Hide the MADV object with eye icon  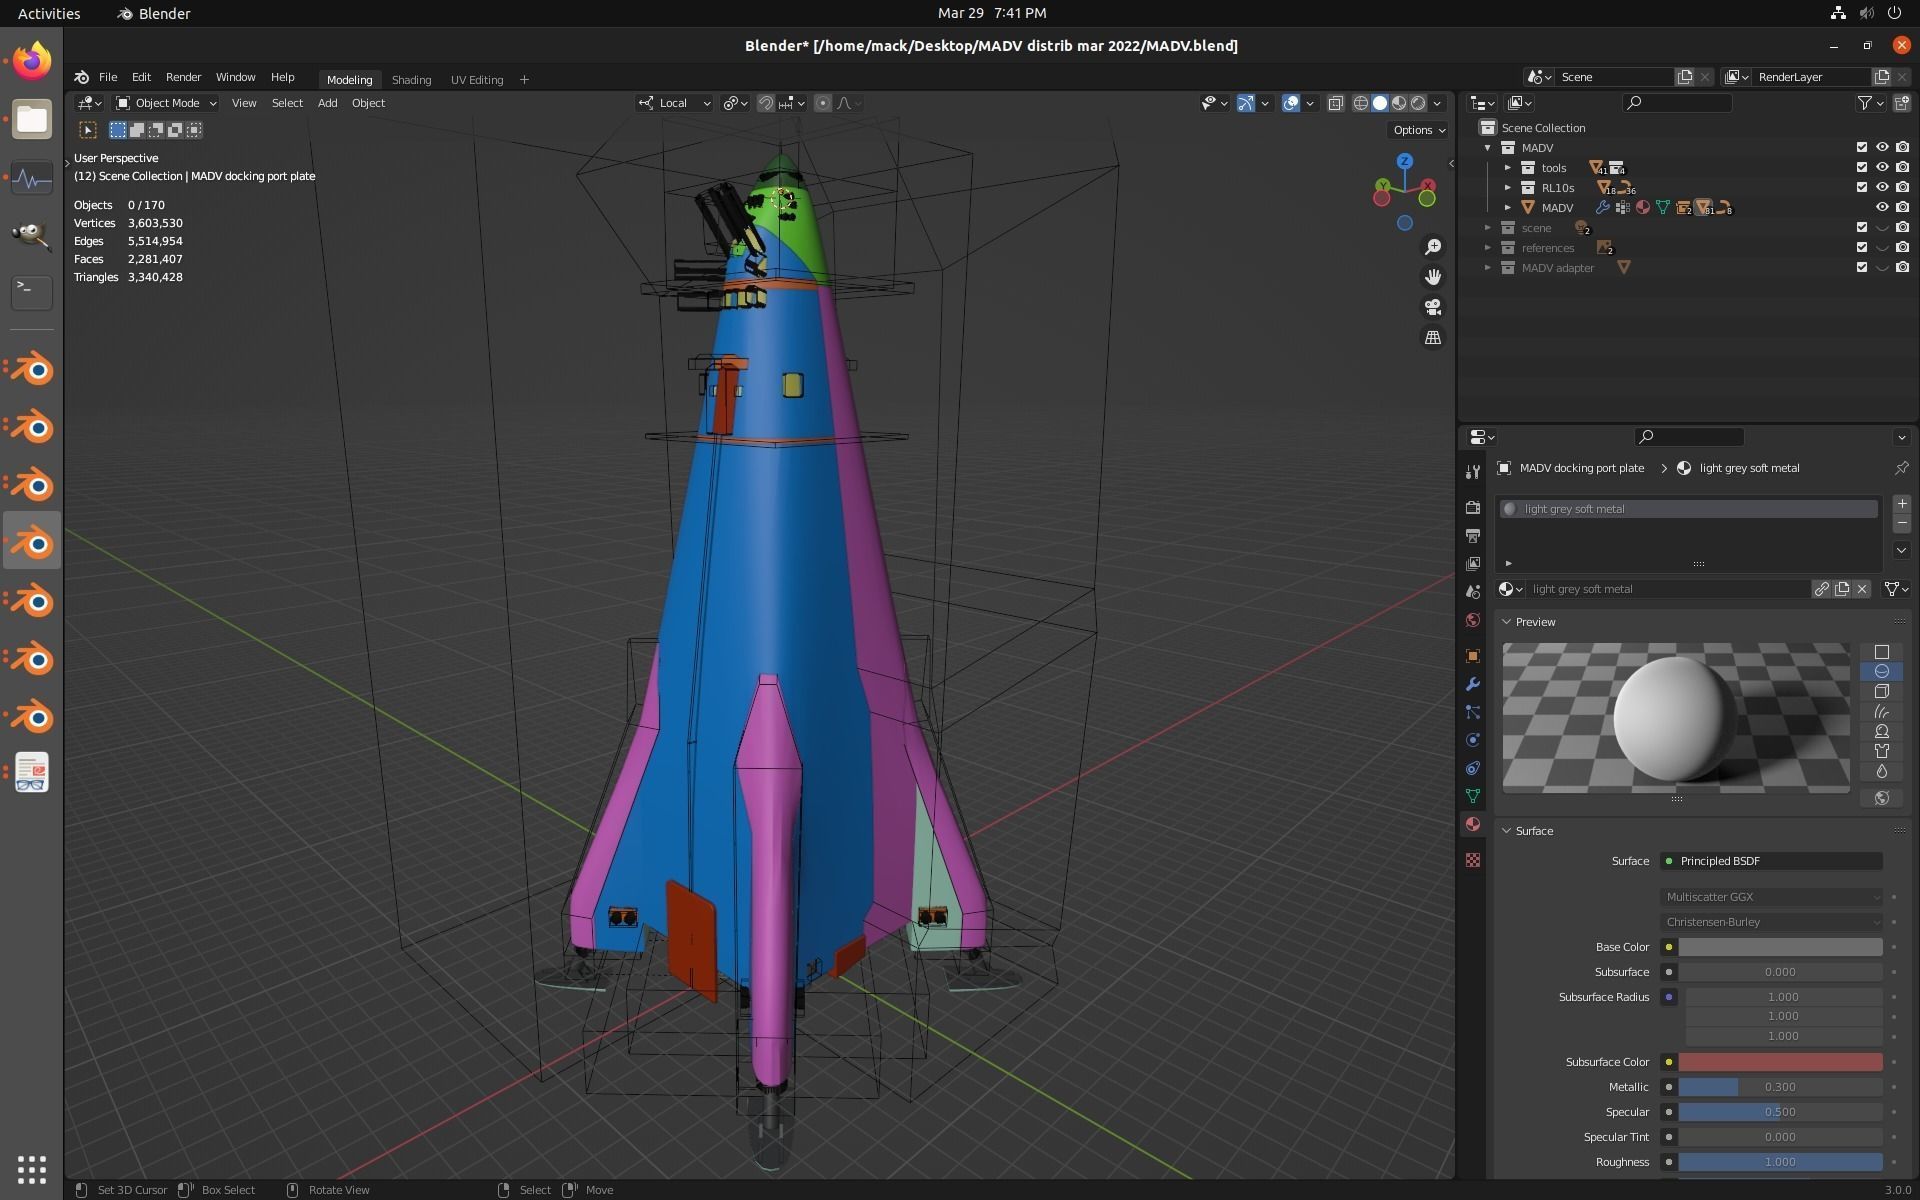tap(1882, 207)
